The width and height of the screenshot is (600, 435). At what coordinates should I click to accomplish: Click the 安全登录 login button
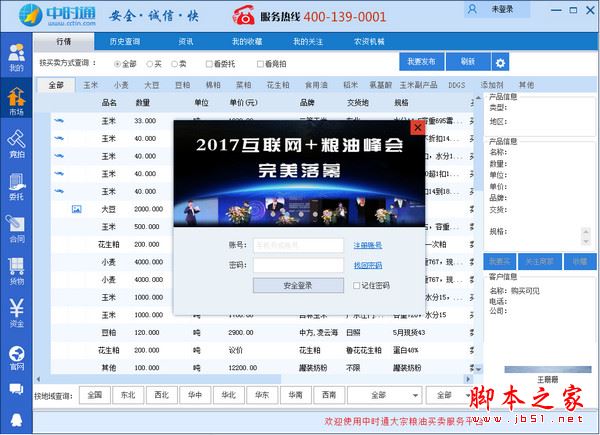tap(298, 285)
